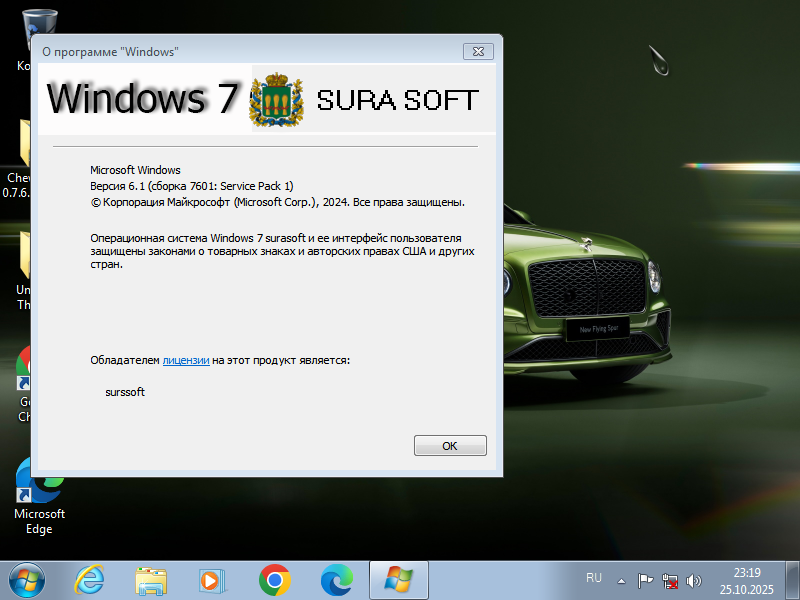Open the disconnected network tray icon
The height and width of the screenshot is (600, 800).
tap(670, 580)
